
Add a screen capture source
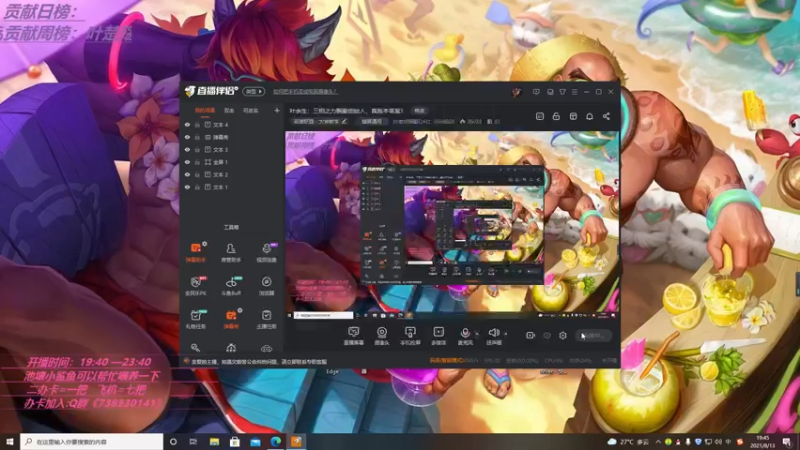click(354, 336)
